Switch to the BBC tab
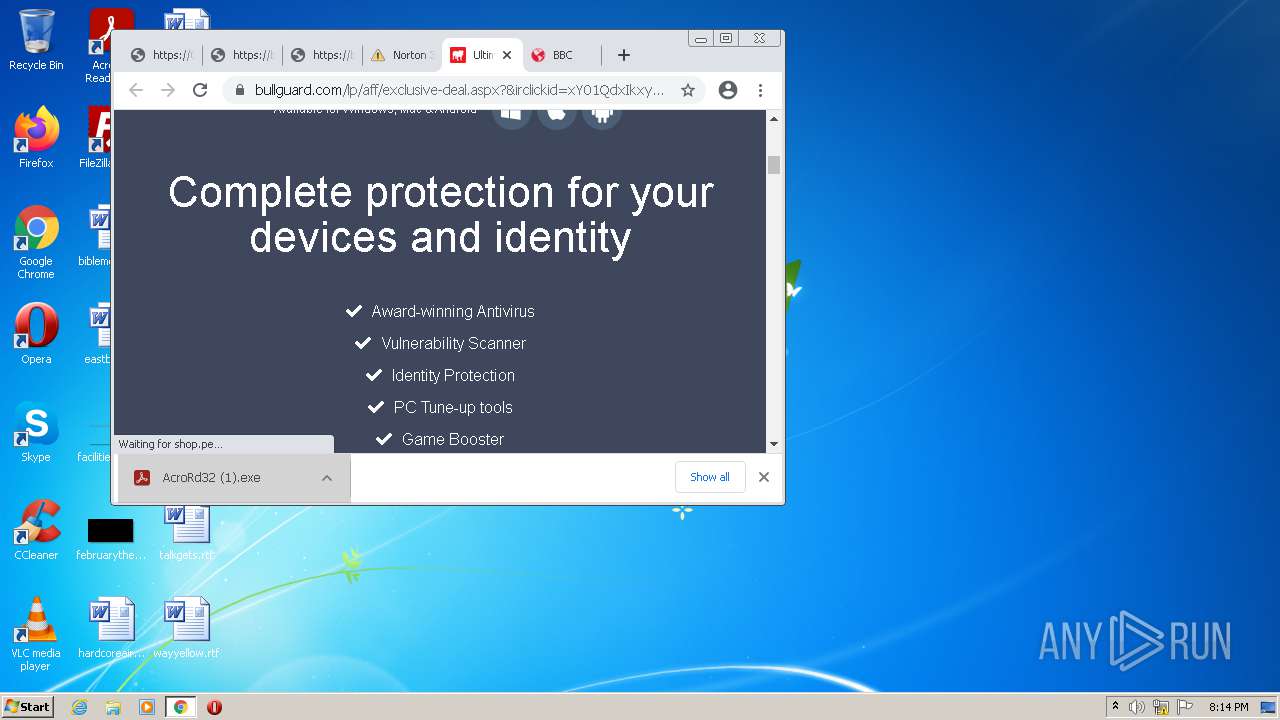The height and width of the screenshot is (720, 1280). pos(562,55)
